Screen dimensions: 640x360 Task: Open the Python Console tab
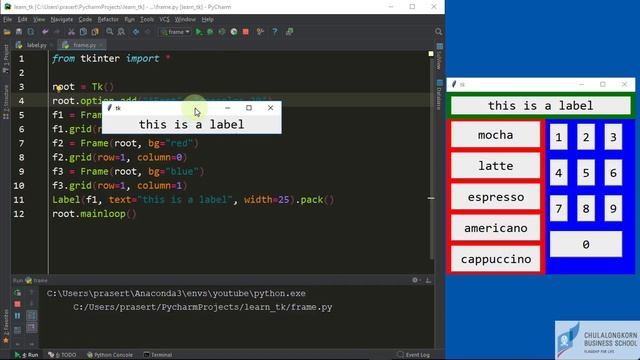point(110,355)
